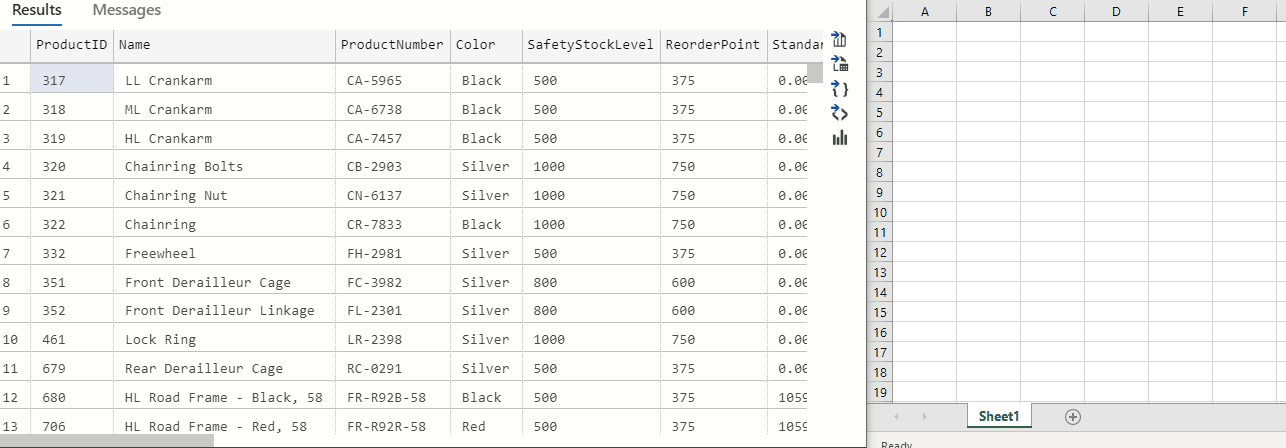Click the Save as XML icon

(x=840, y=113)
